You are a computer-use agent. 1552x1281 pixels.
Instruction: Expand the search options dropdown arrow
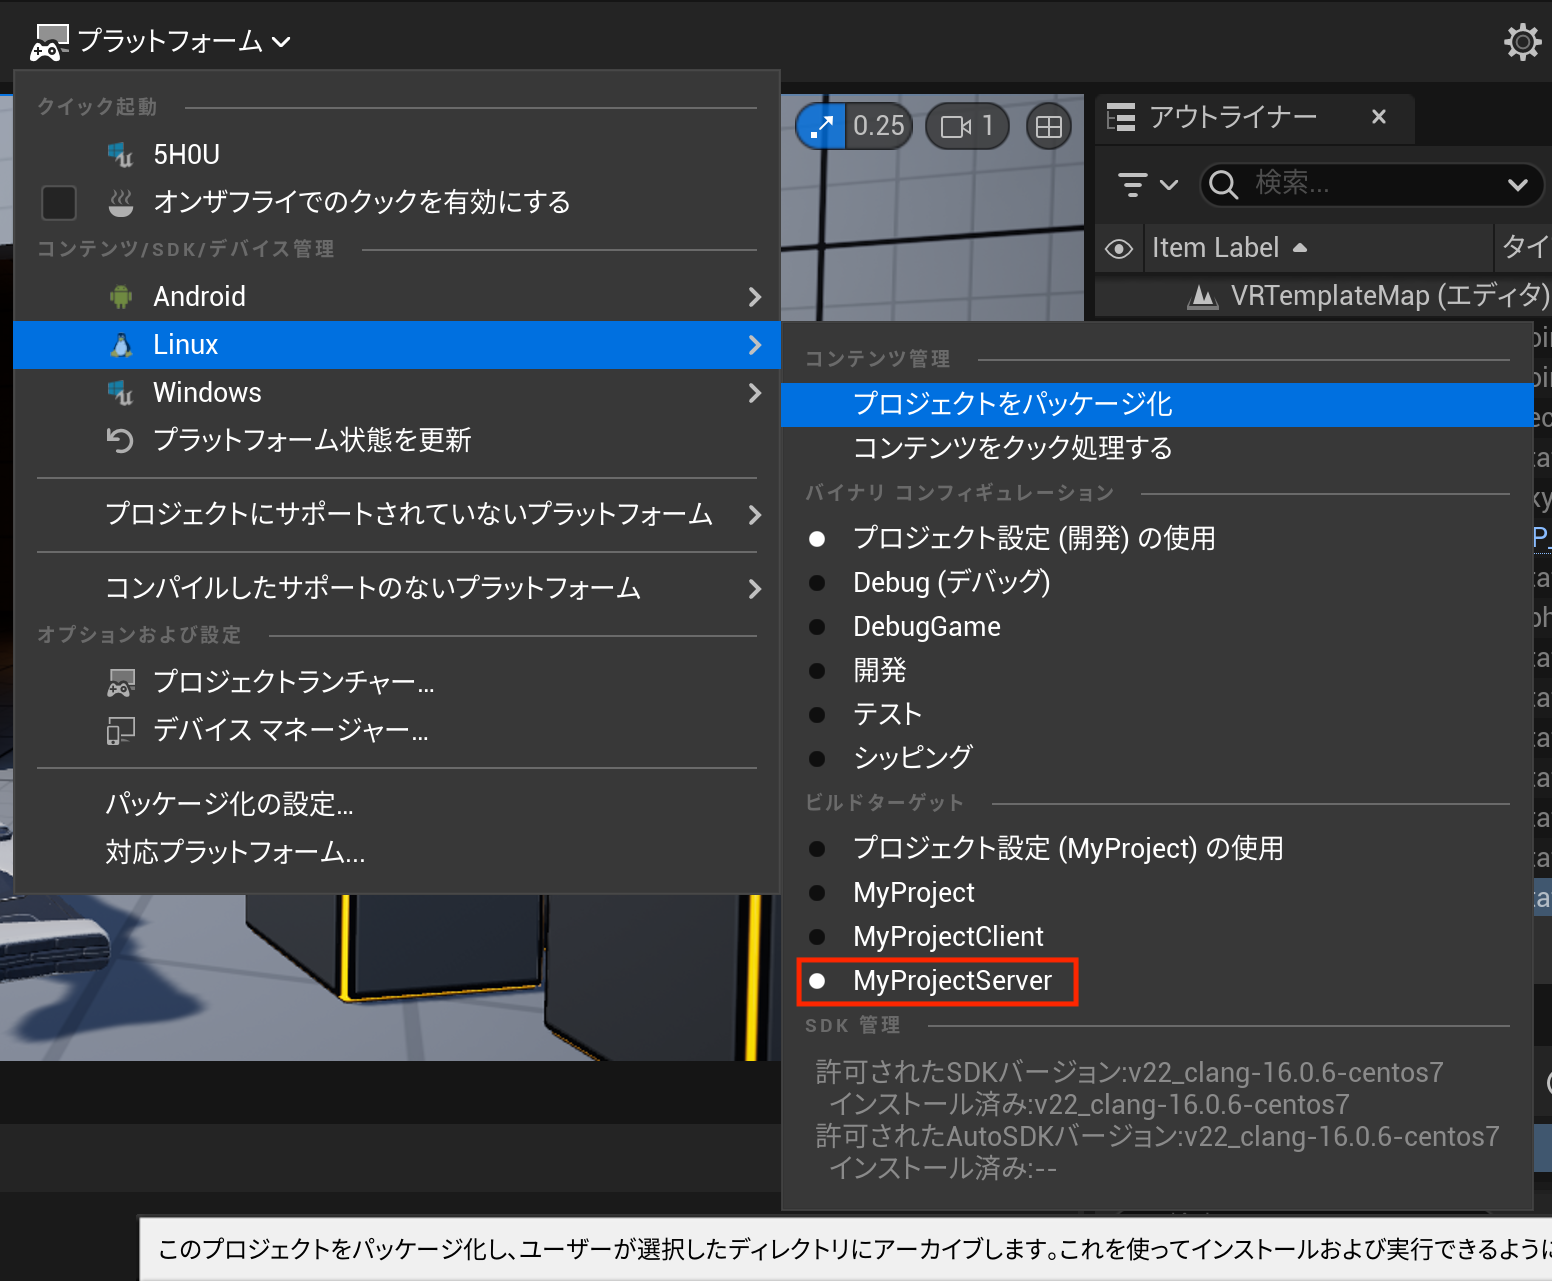1517,184
